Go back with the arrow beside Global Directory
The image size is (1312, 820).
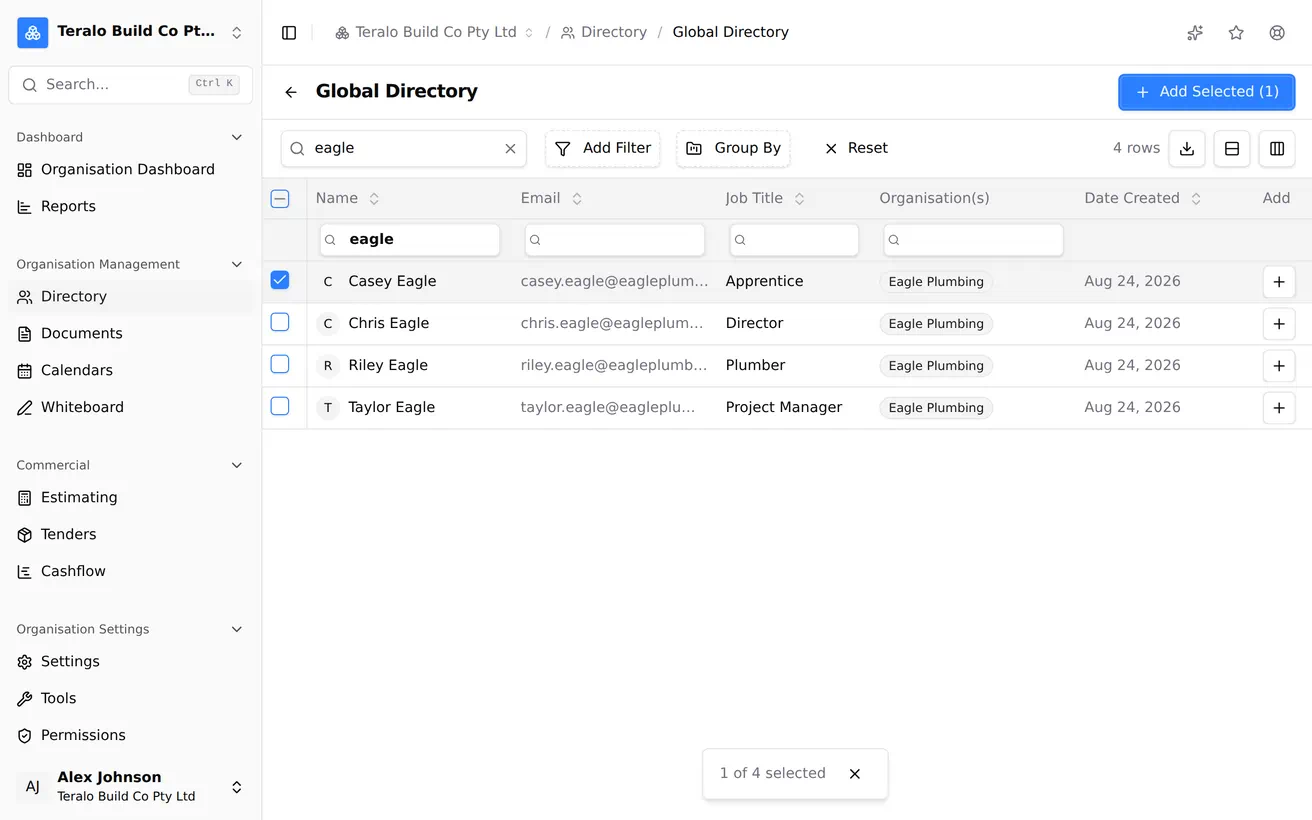(291, 92)
